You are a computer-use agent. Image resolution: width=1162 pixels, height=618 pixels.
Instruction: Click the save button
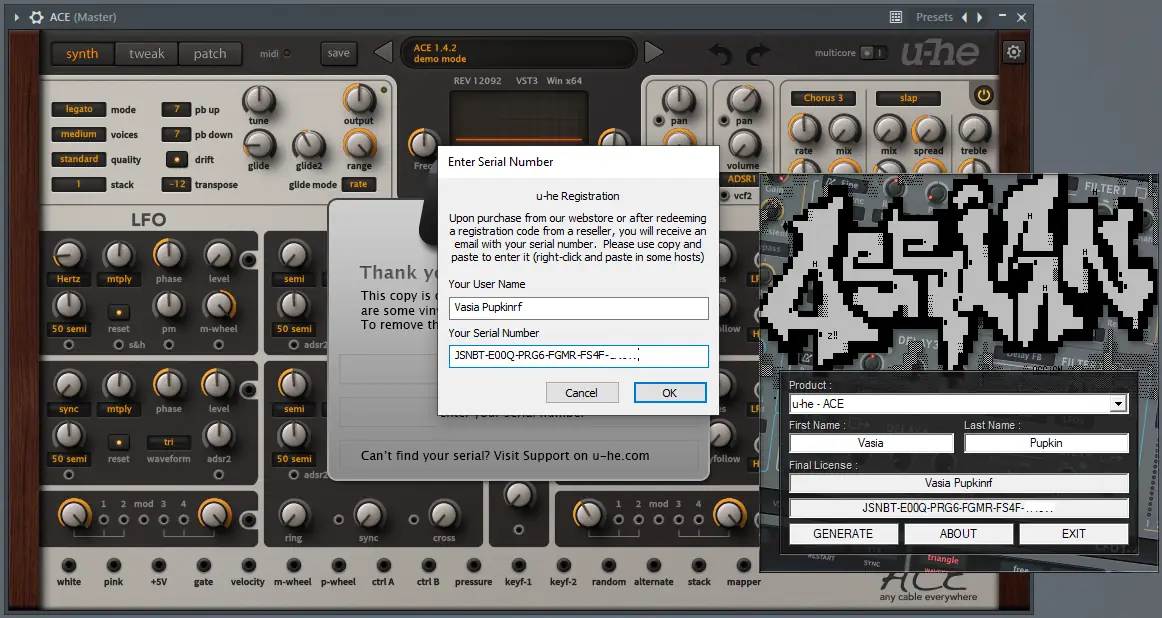pyautogui.click(x=339, y=53)
